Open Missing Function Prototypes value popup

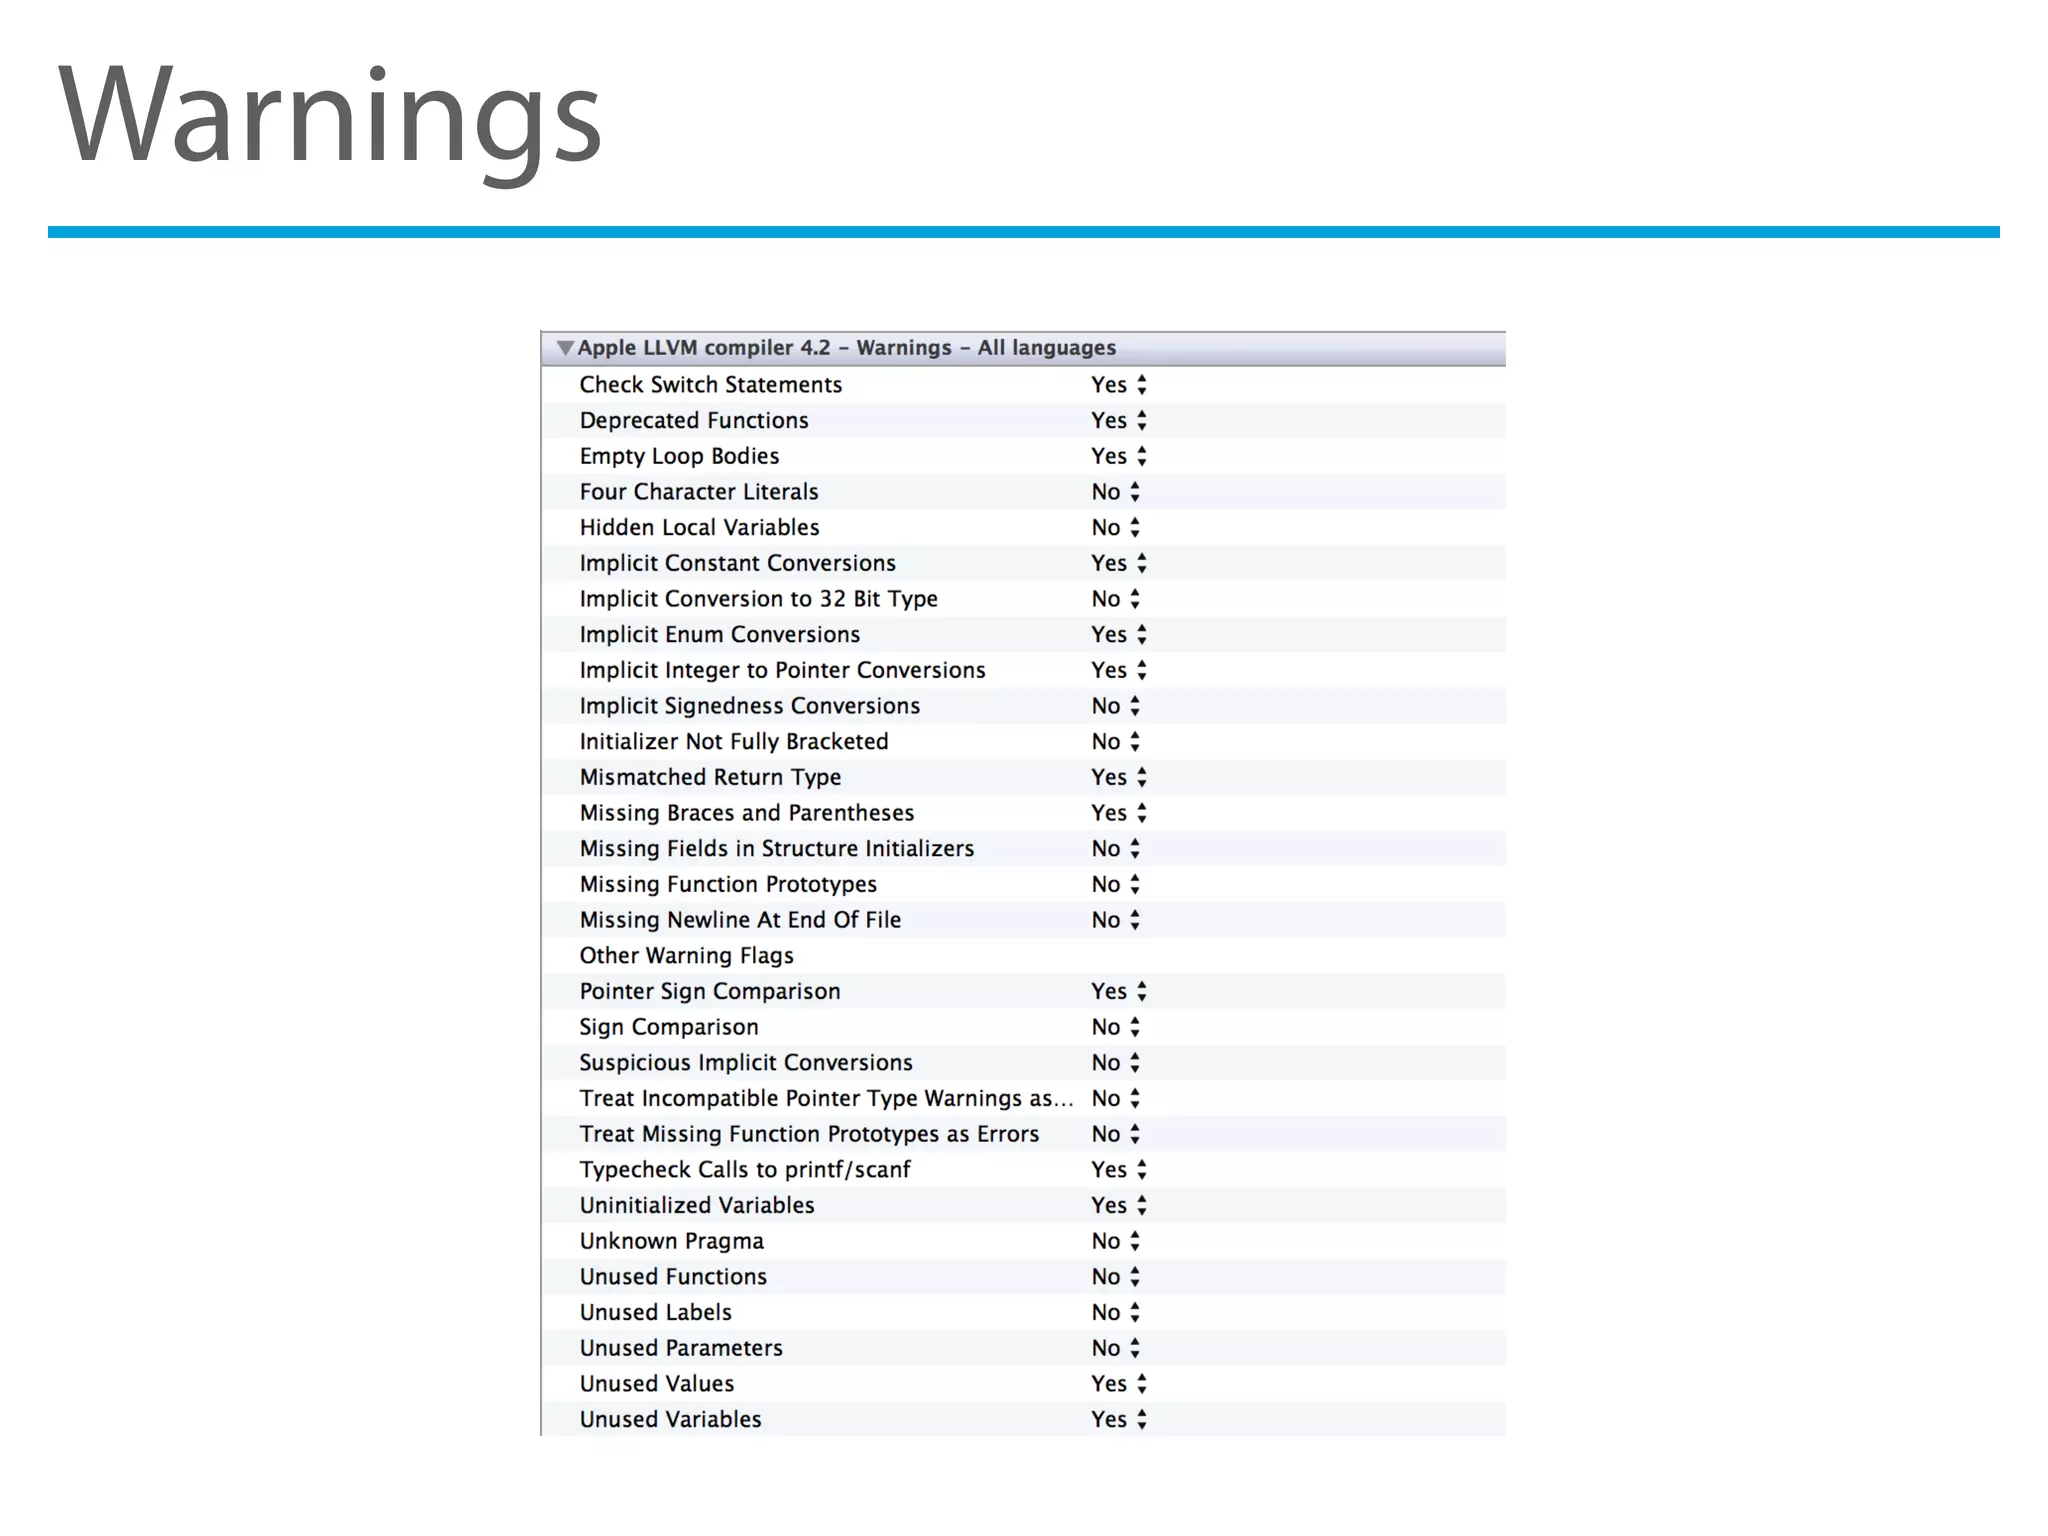click(1116, 884)
